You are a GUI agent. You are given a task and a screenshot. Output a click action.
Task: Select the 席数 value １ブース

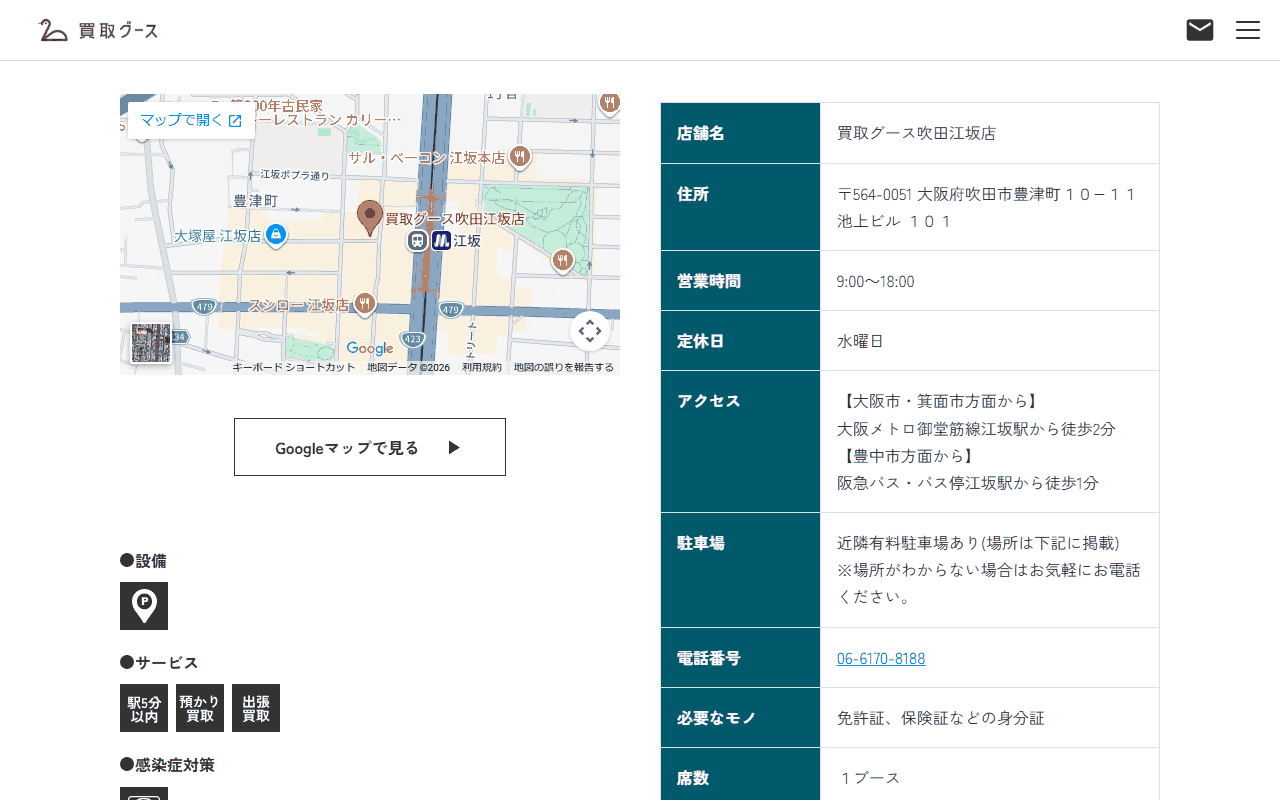869,778
